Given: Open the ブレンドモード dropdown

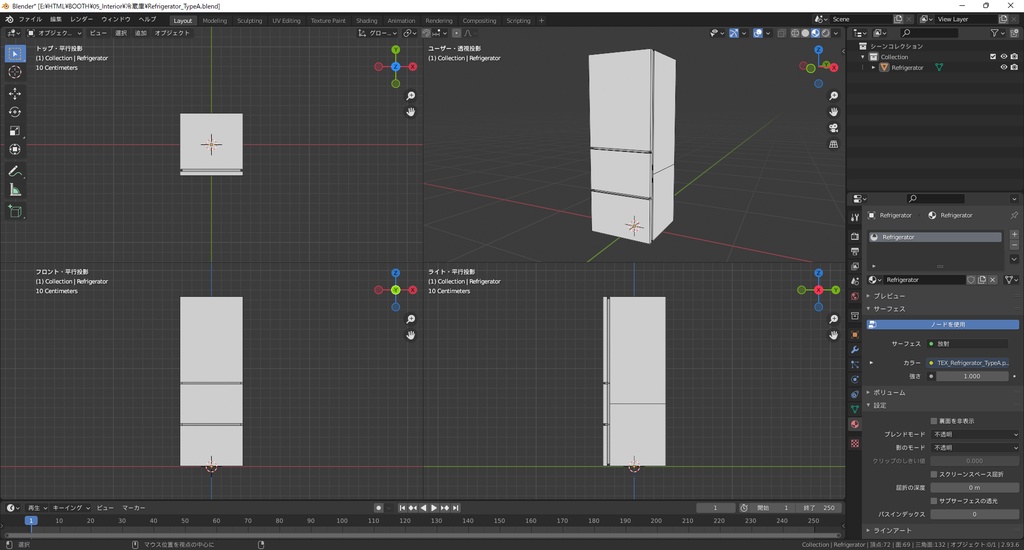Looking at the screenshot, I should click(975, 435).
